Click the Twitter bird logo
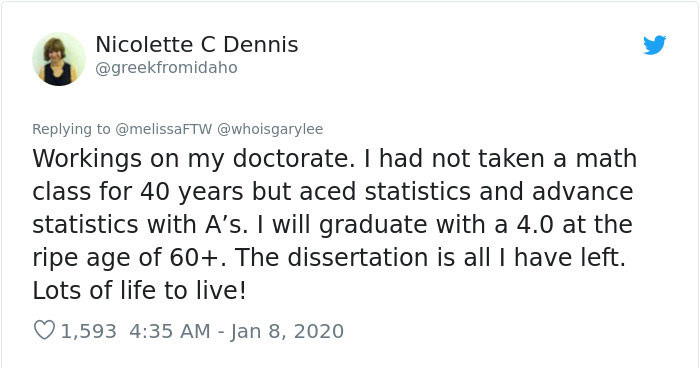Screen dimensions: 700x368 654,45
